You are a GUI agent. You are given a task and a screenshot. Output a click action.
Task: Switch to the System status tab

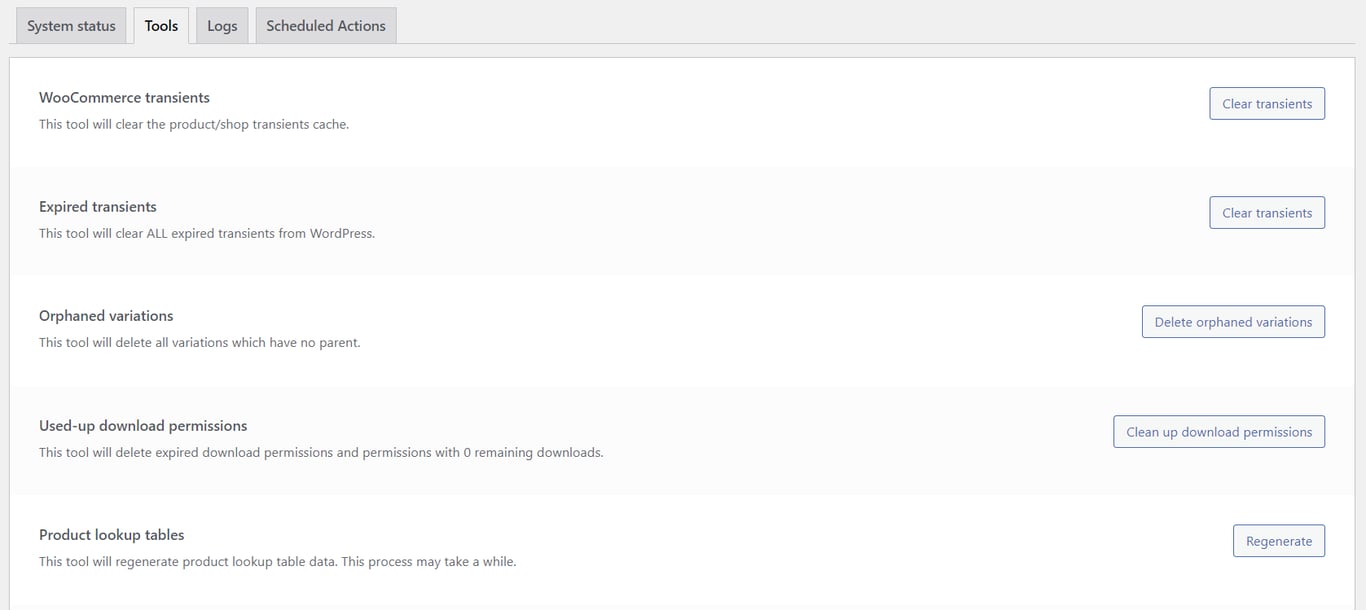[x=70, y=25]
